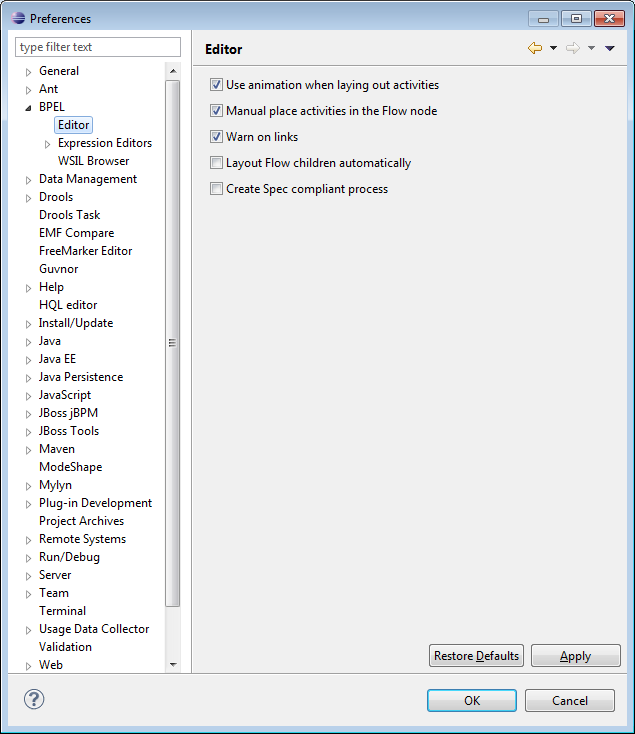Disable Use animation when laying out activities

[x=216, y=85]
